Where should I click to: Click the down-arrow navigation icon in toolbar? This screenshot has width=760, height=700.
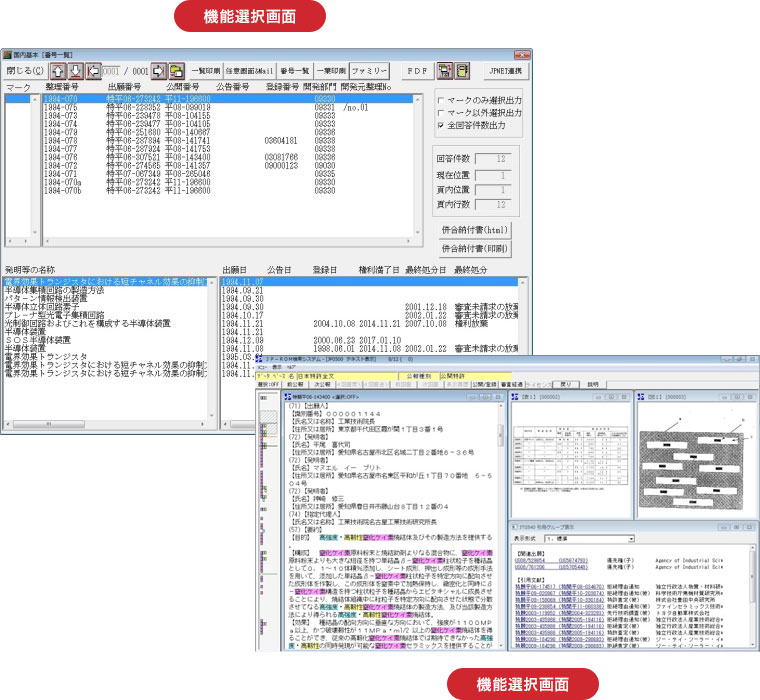click(x=75, y=71)
